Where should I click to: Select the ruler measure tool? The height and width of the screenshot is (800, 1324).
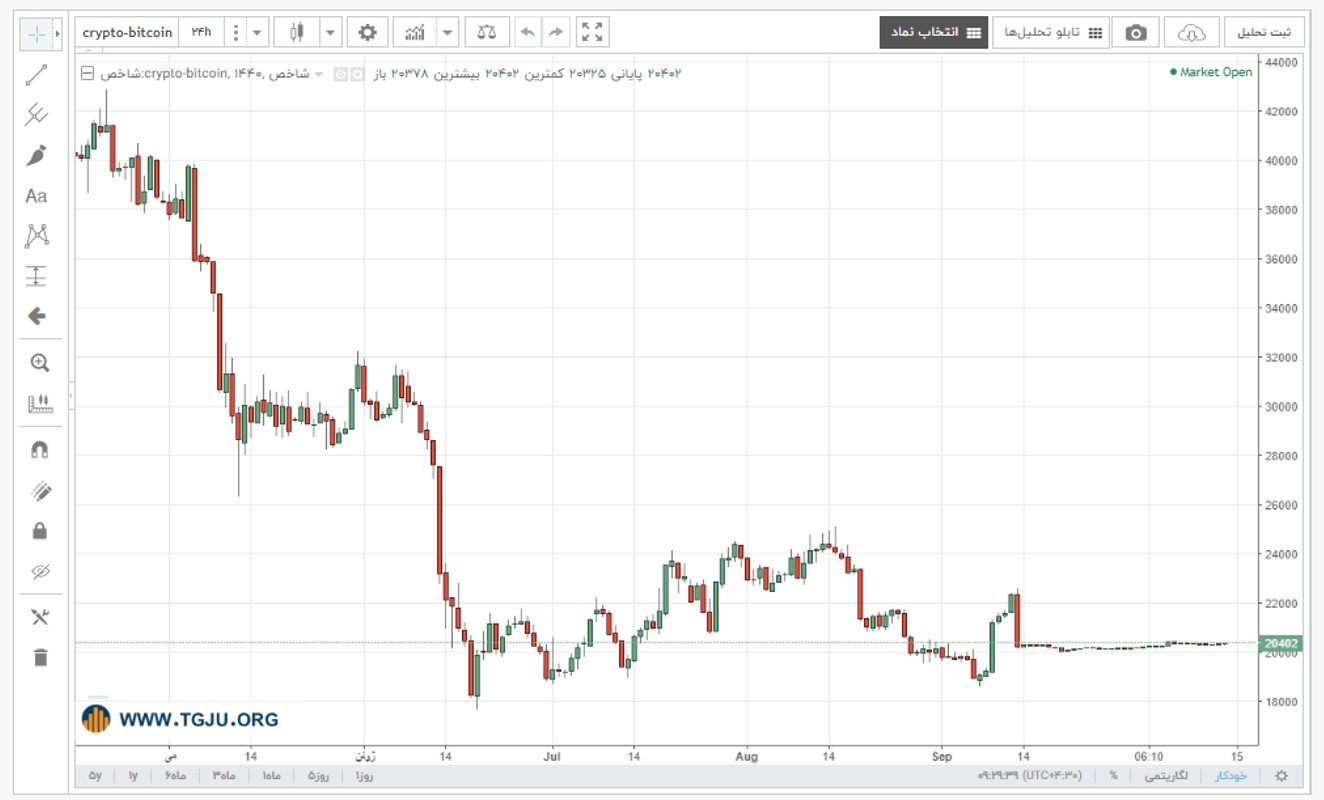pyautogui.click(x=40, y=404)
